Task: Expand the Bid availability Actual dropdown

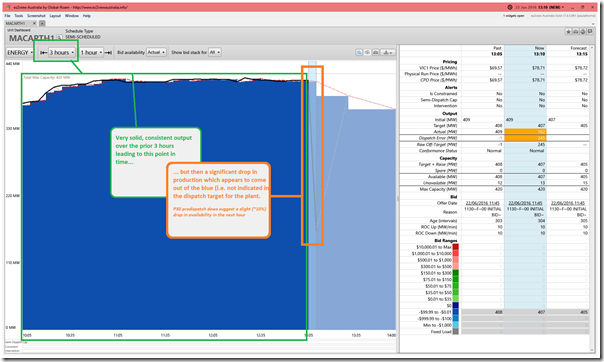Action: [156, 52]
